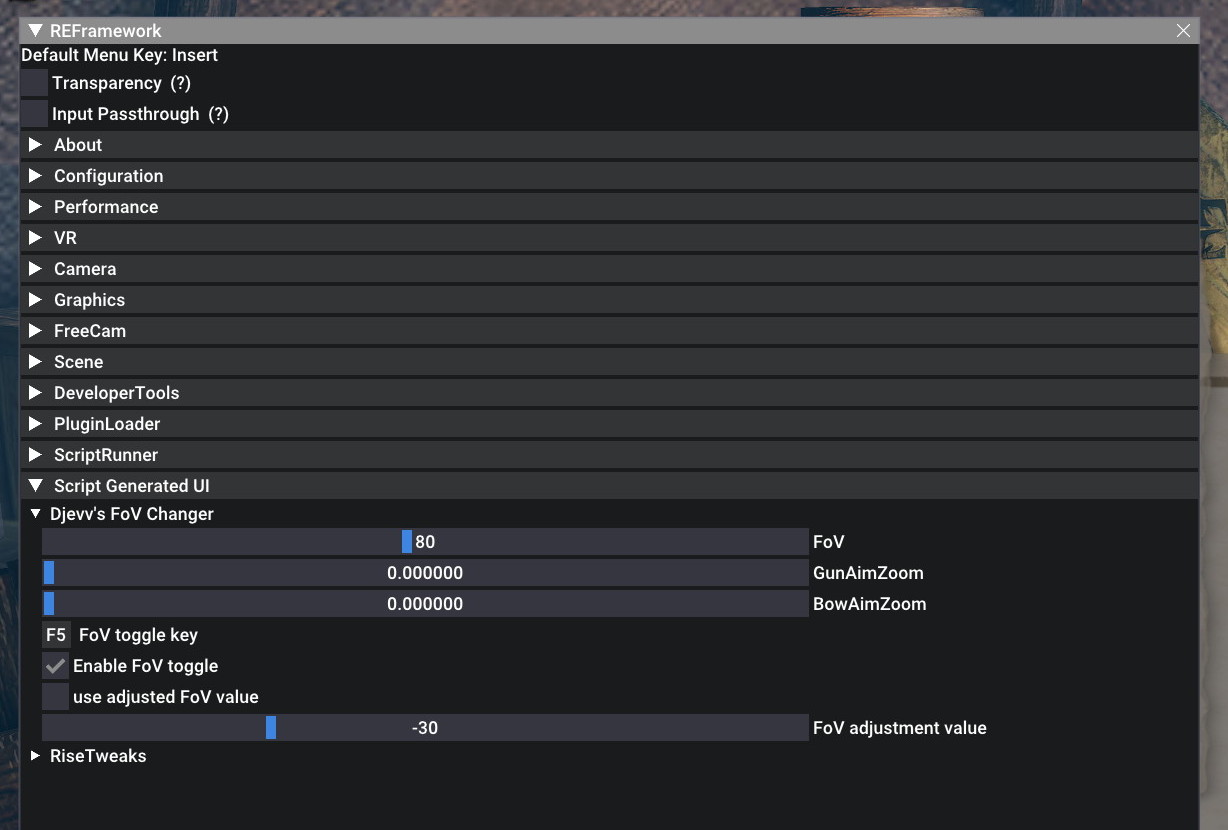Click the FoV slider showing 80

click(x=425, y=542)
